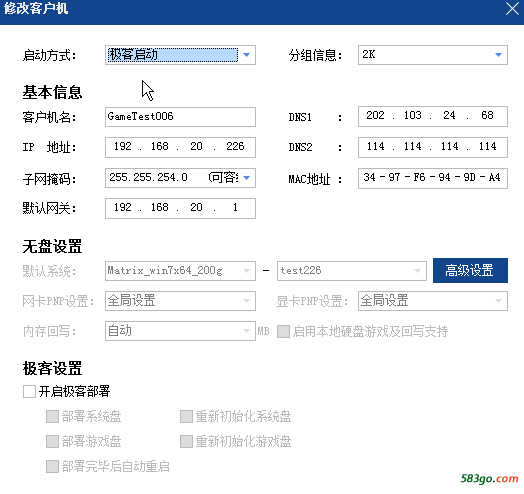Viewport: 524px width, 494px height.
Task: Open the 启动方式 dropdown
Action: 180,55
